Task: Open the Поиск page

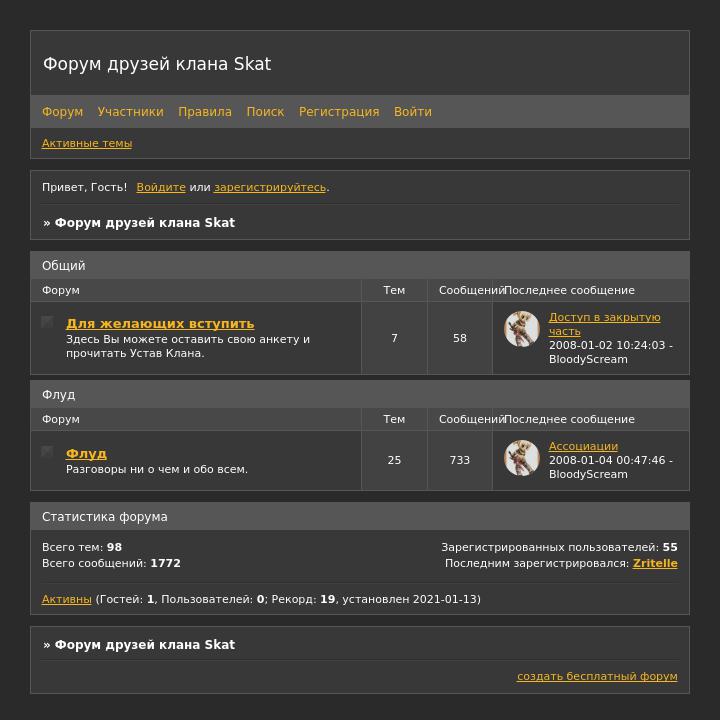Action: 265,112
